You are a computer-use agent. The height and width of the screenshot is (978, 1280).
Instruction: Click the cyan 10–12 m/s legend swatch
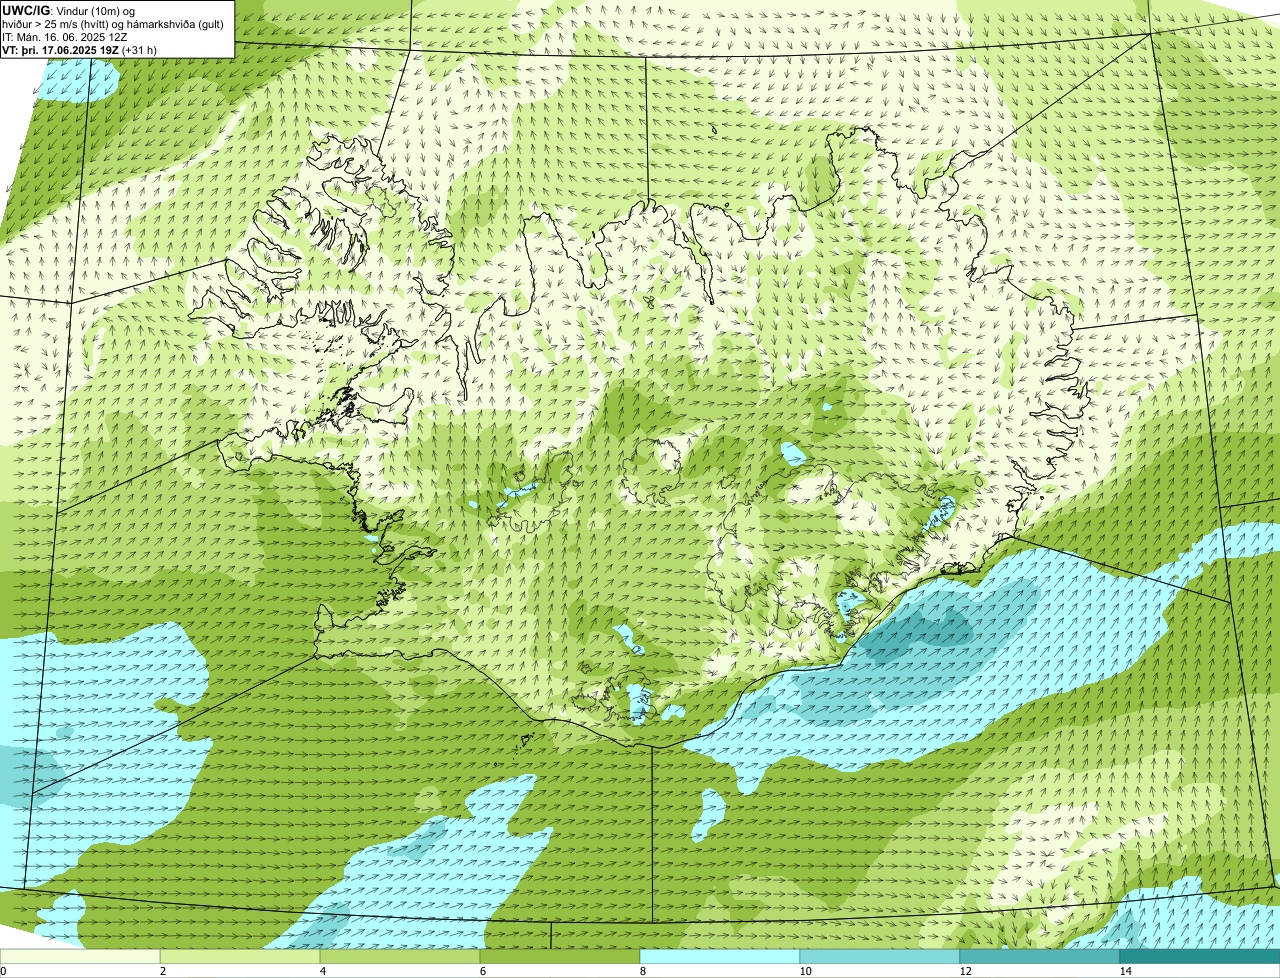point(880,956)
